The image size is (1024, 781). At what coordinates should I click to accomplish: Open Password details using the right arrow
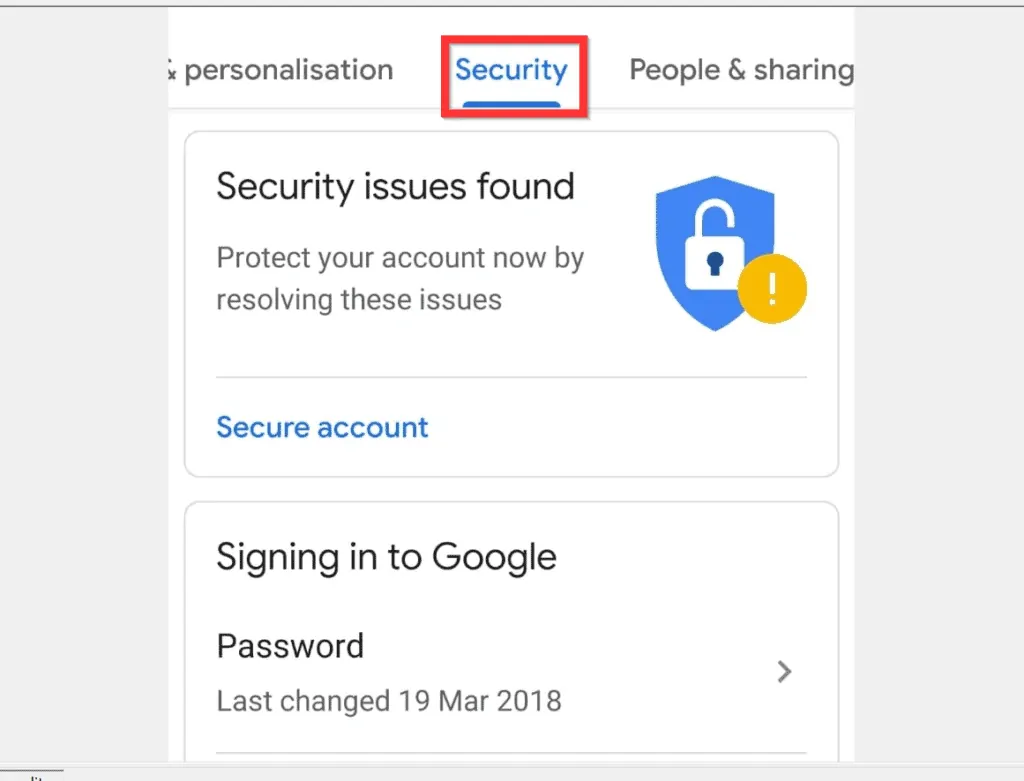click(x=785, y=671)
